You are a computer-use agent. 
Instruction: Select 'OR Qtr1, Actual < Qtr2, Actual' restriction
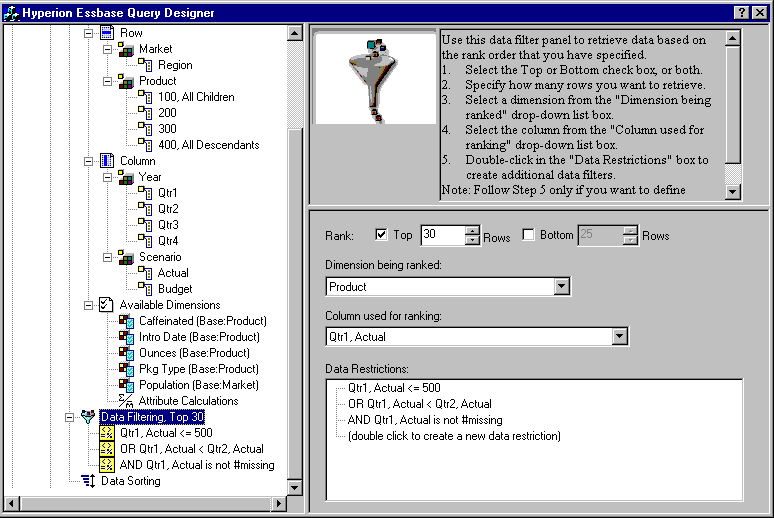tap(191, 449)
